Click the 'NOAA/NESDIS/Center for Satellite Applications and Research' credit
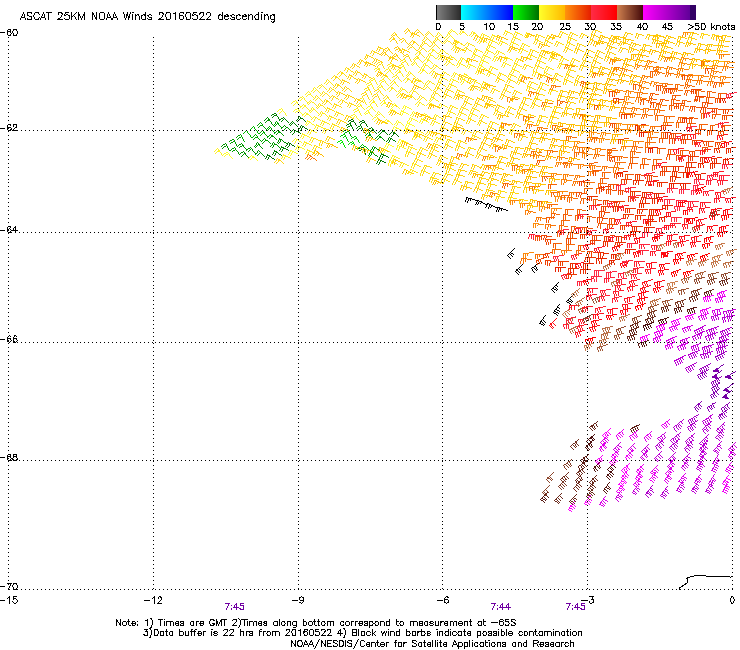 pos(432,644)
